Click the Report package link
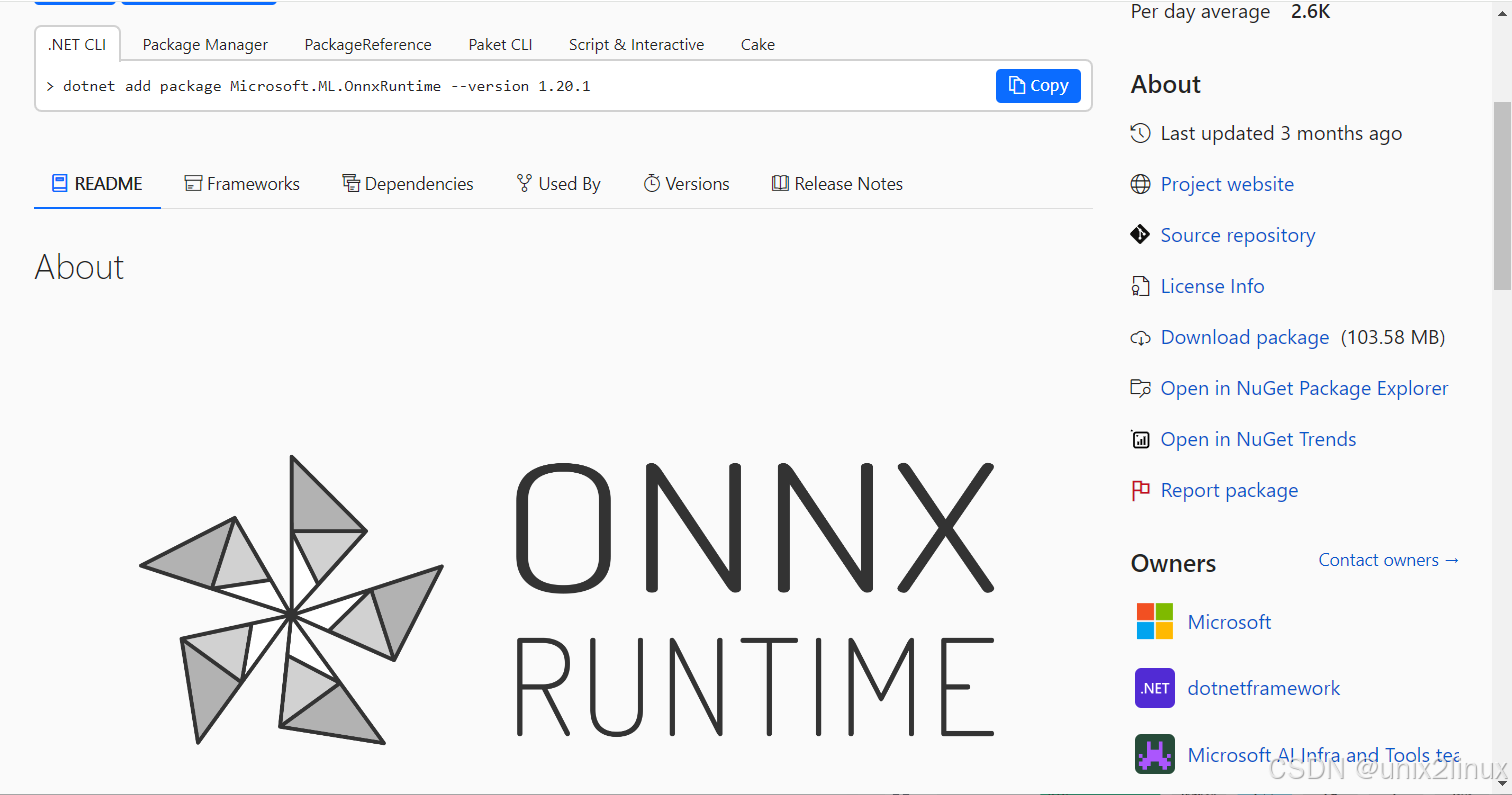Screen dimensions: 1512x795 (1229, 490)
